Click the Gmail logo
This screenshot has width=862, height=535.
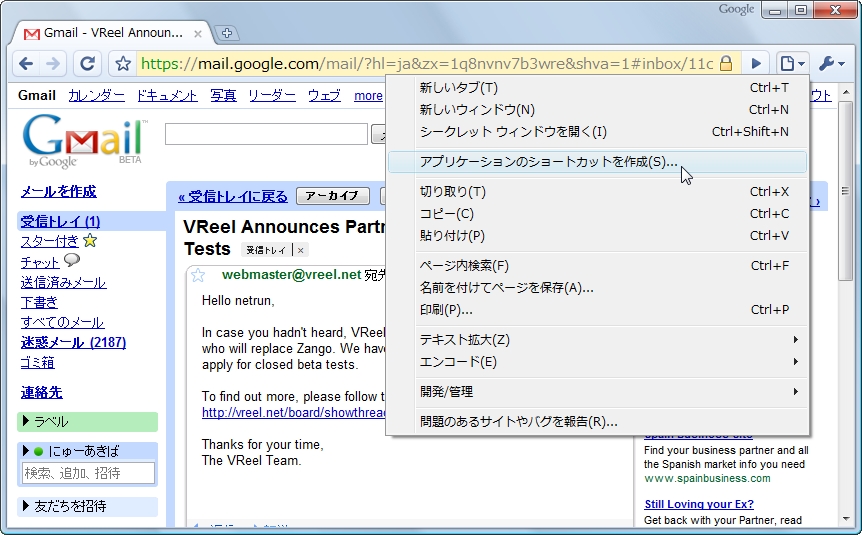tap(84, 140)
